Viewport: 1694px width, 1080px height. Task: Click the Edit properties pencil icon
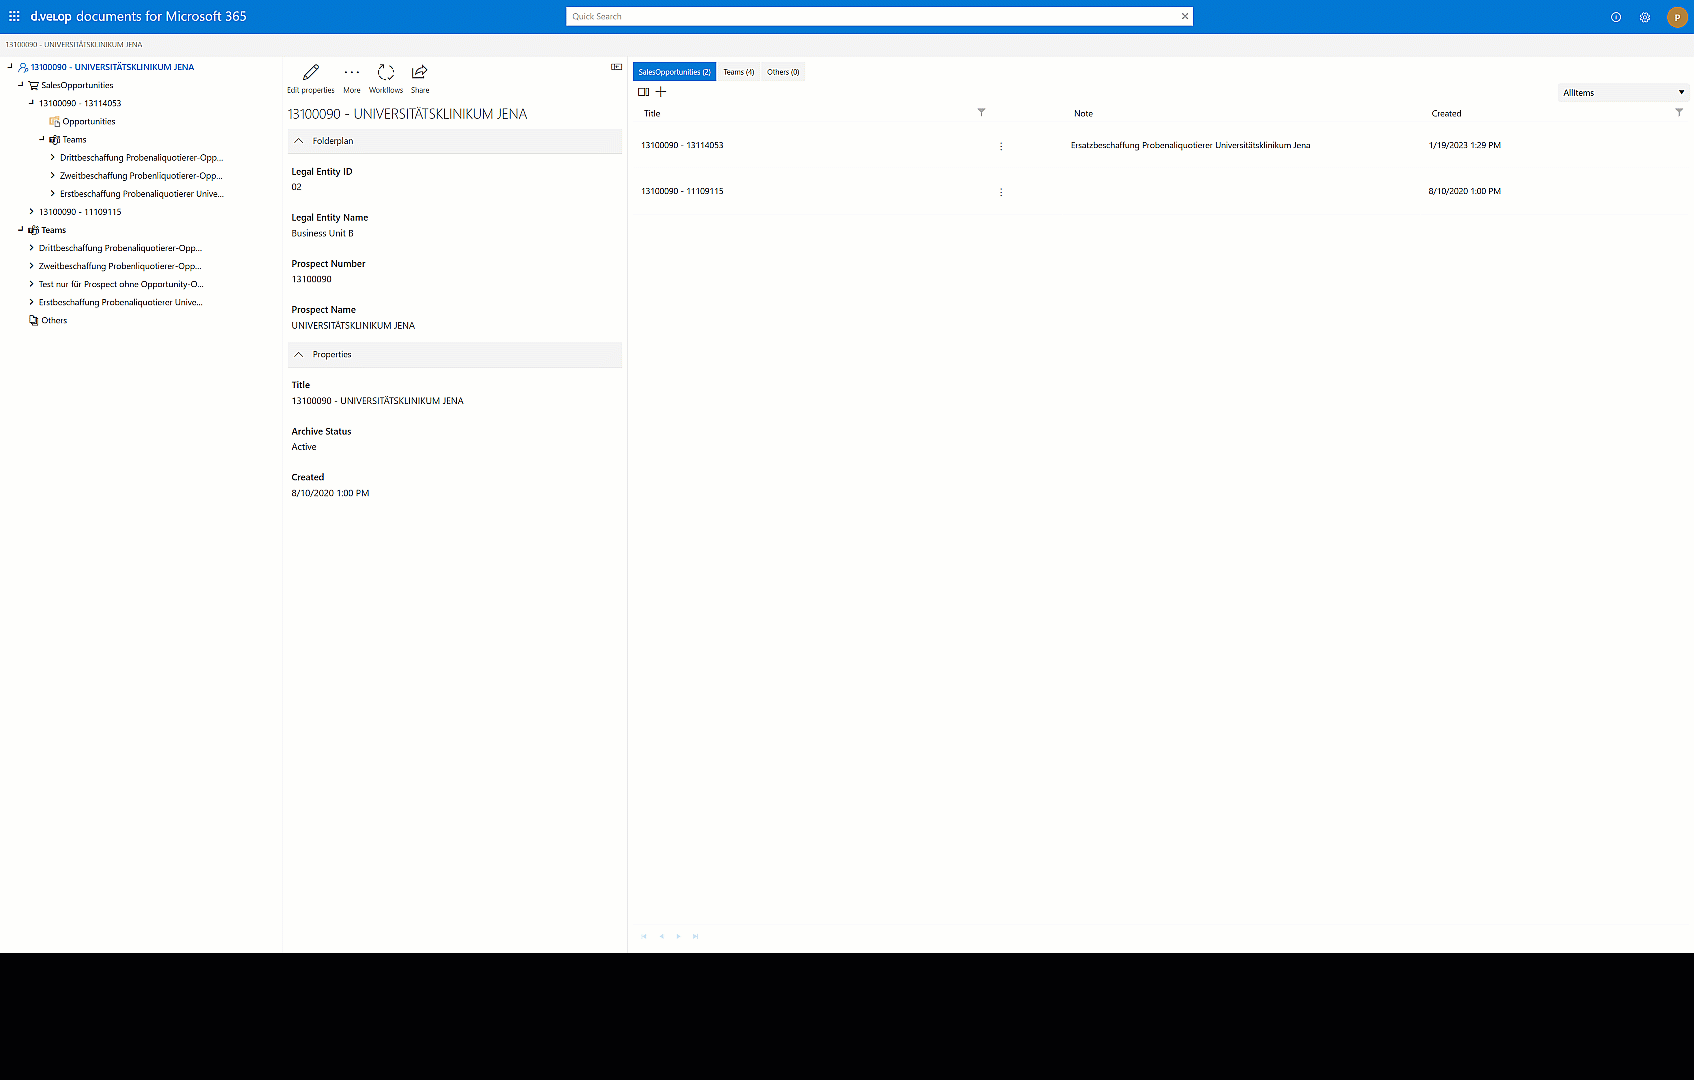[311, 73]
